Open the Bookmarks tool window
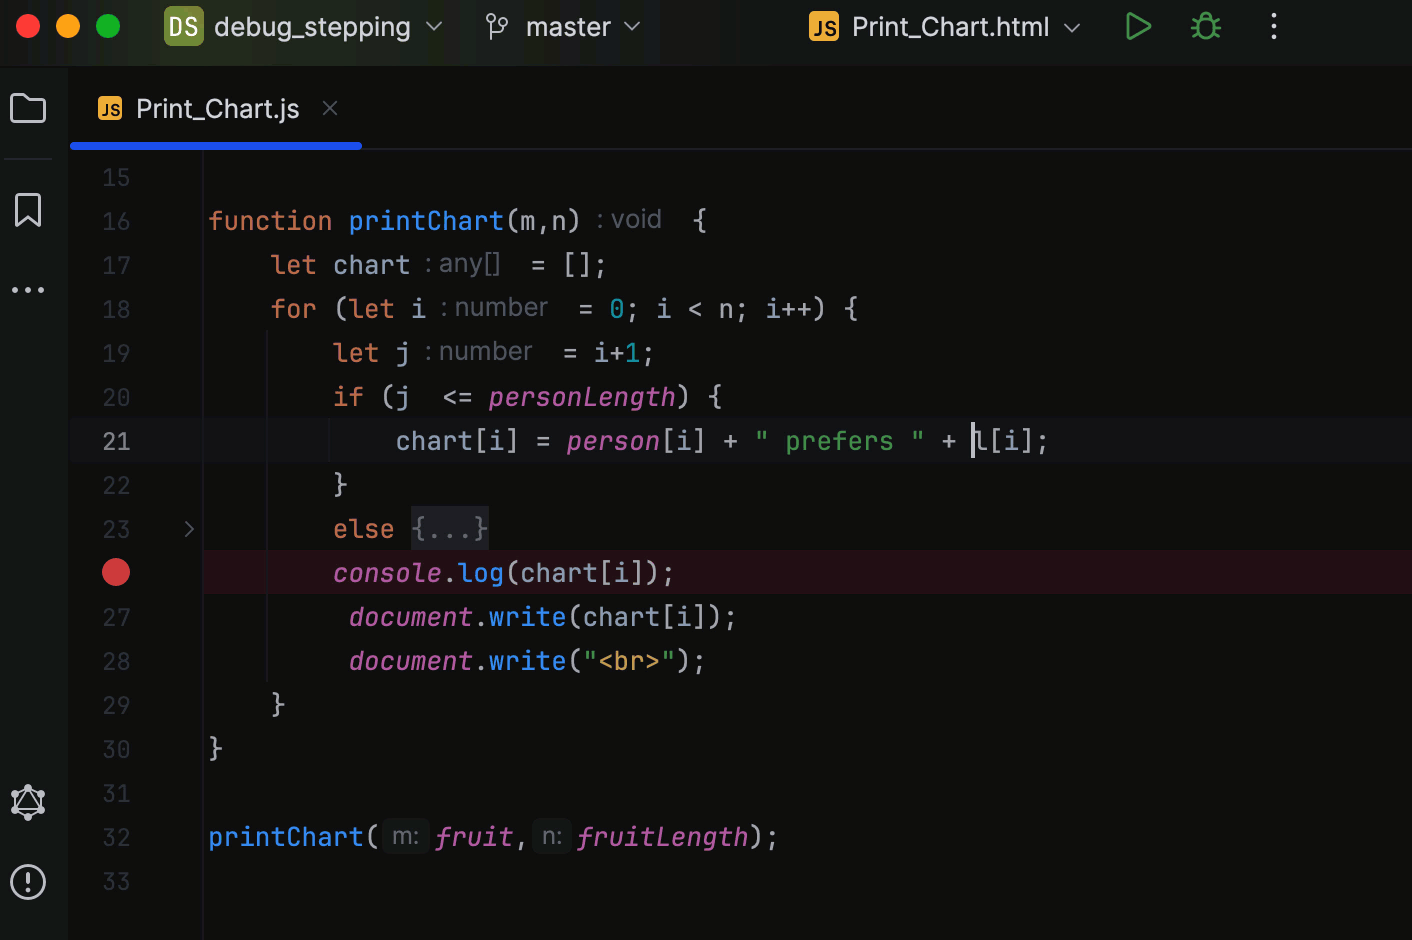This screenshot has height=940, width=1412. (x=28, y=210)
